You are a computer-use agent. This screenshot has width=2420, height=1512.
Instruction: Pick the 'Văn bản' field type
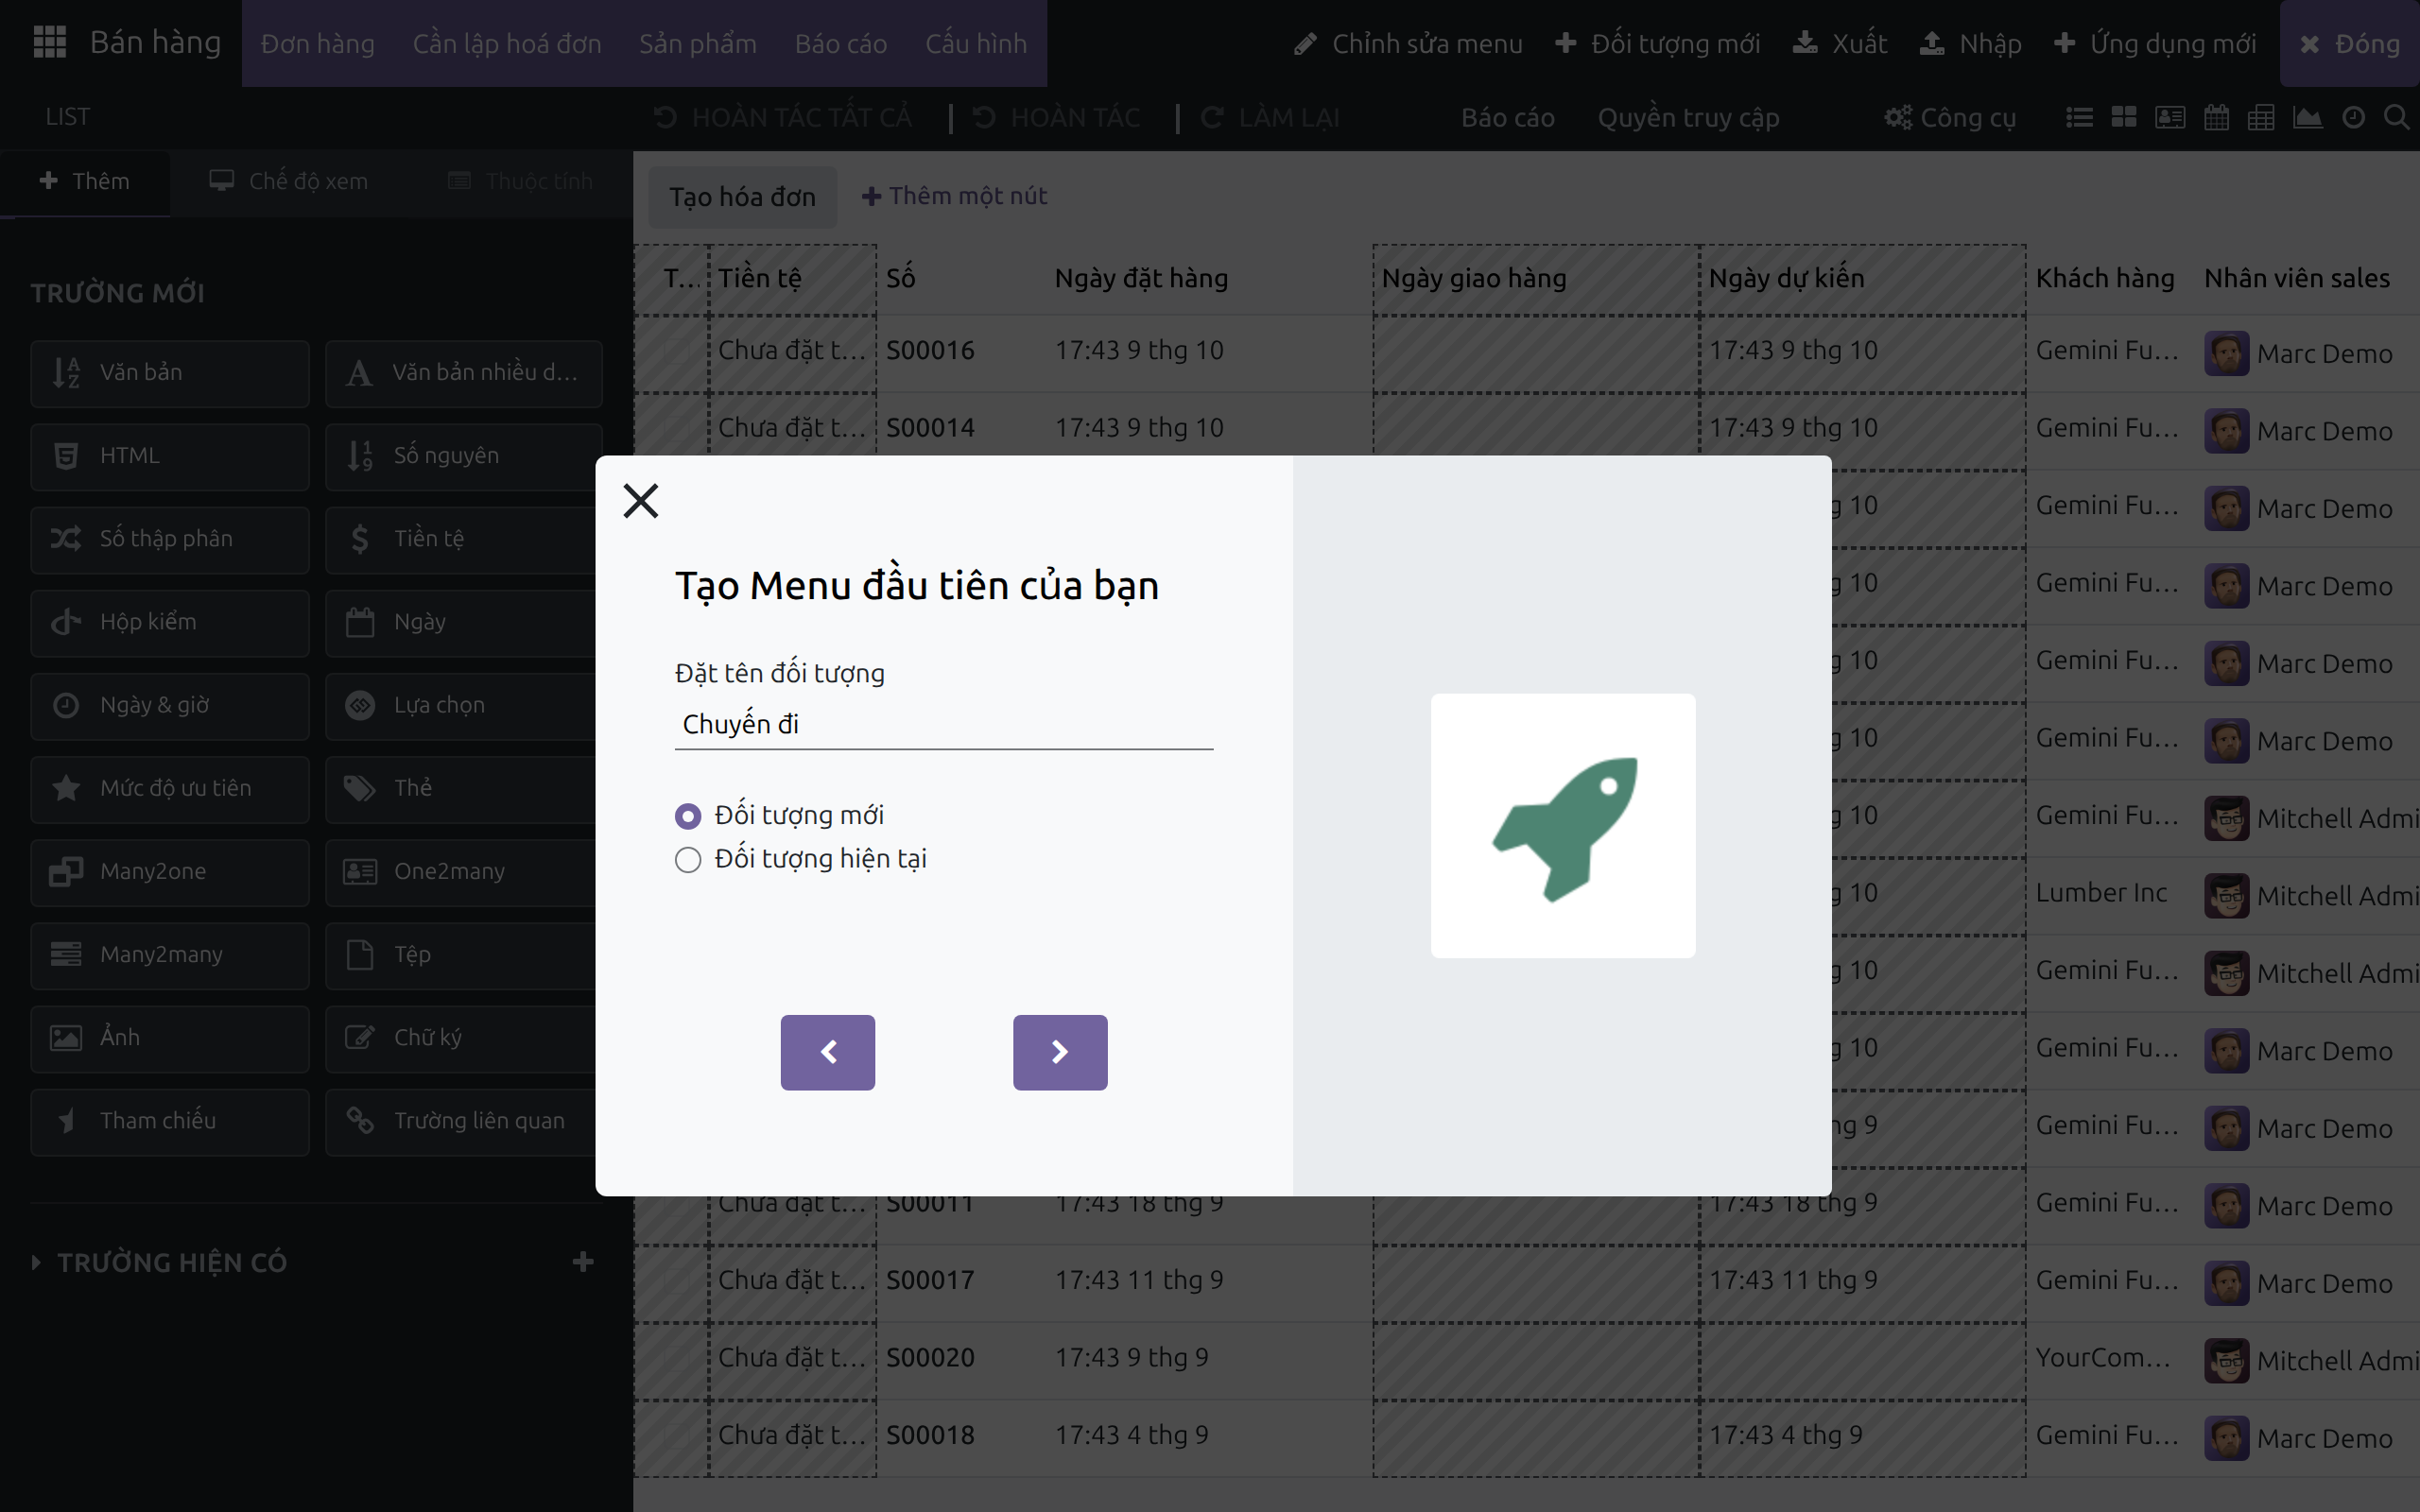tap(170, 372)
